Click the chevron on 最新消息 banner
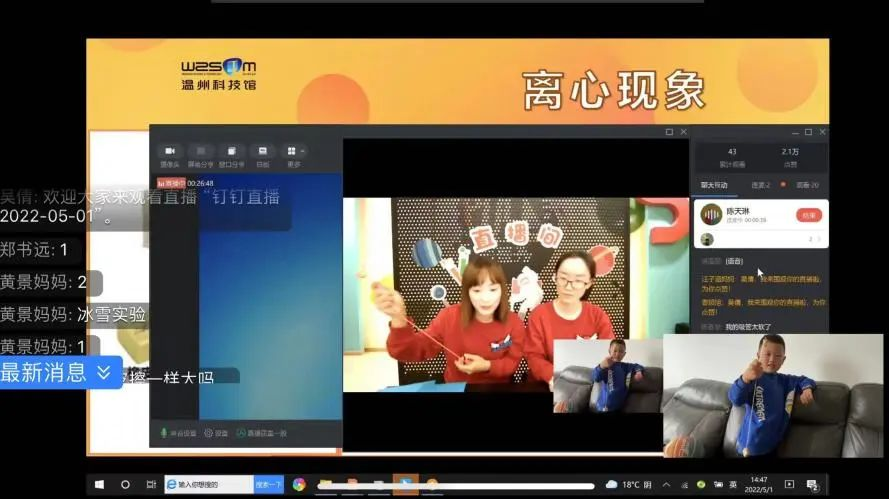Screen dimensions: 889x499 104,373
